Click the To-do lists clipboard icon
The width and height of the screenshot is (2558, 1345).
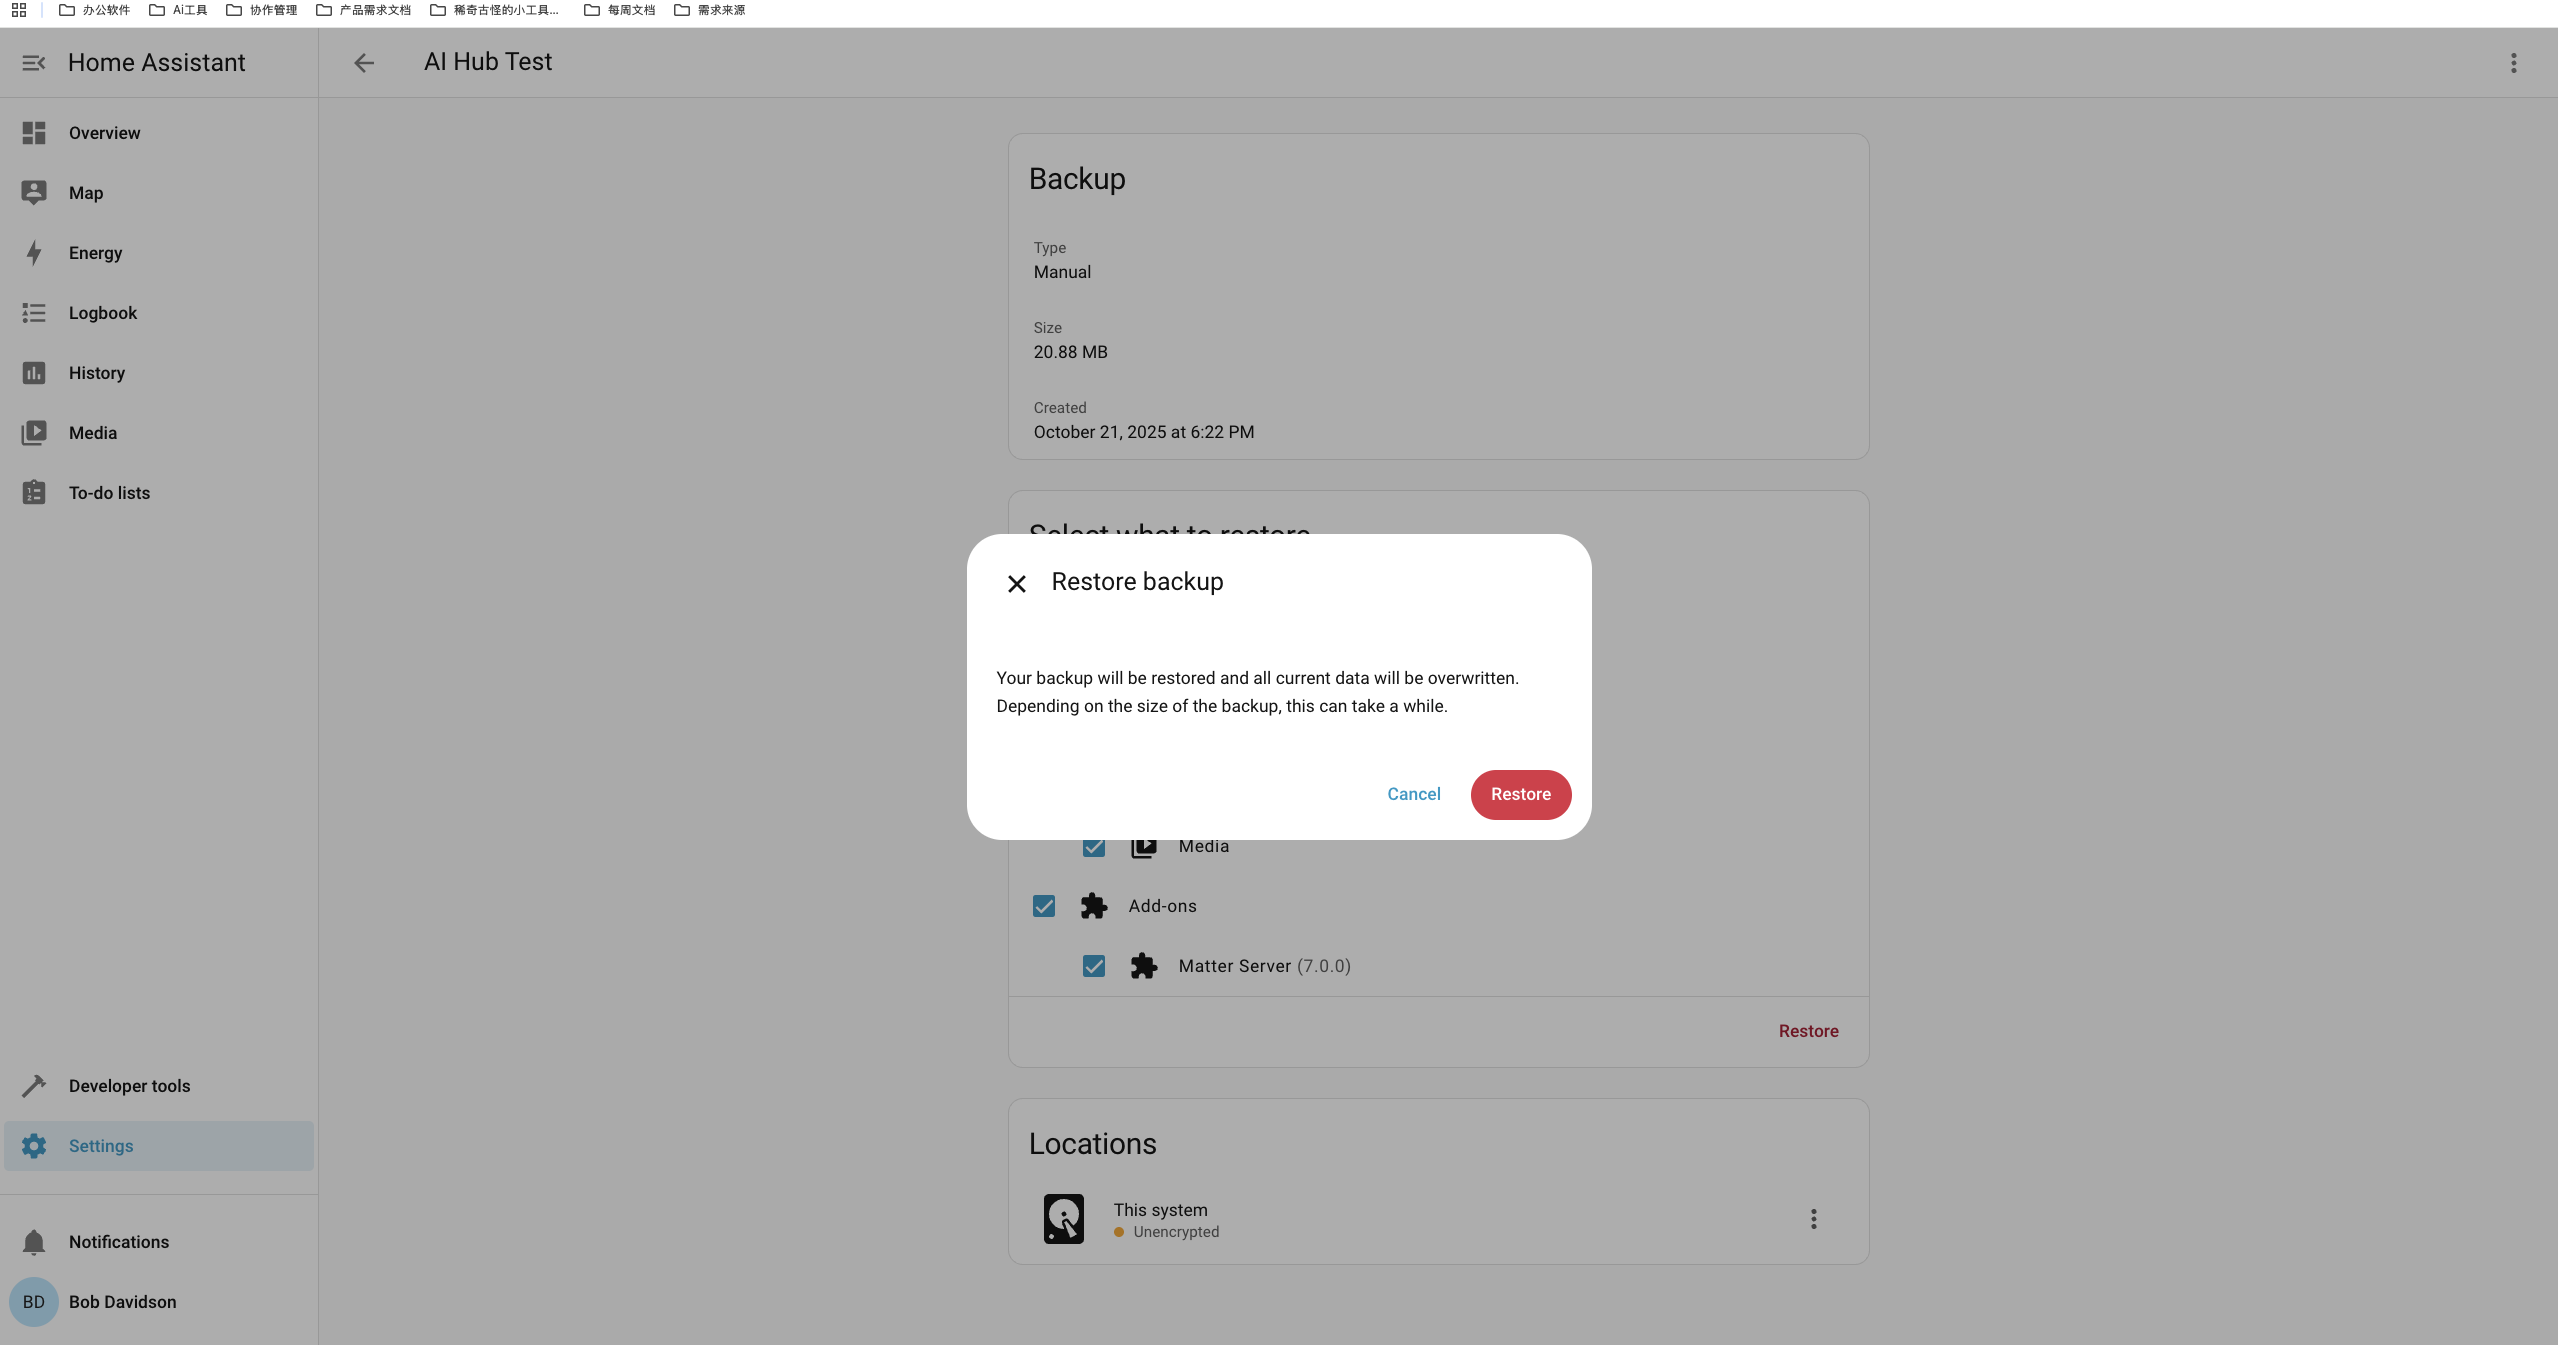click(34, 493)
